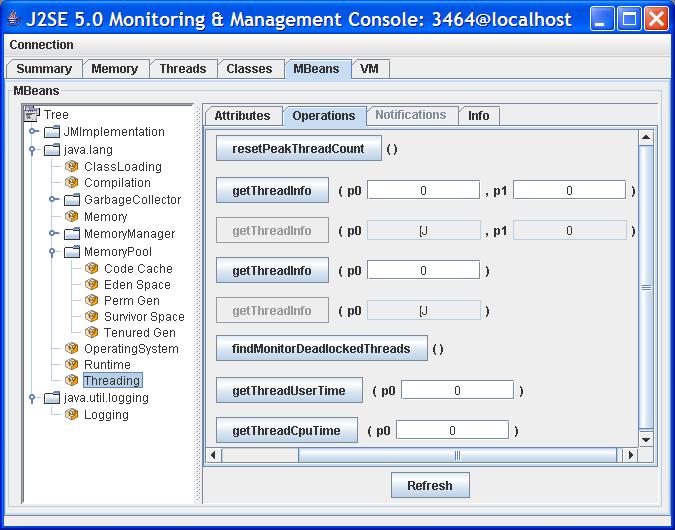The image size is (675, 530).
Task: Switch to the Threads tab
Action: 183,69
